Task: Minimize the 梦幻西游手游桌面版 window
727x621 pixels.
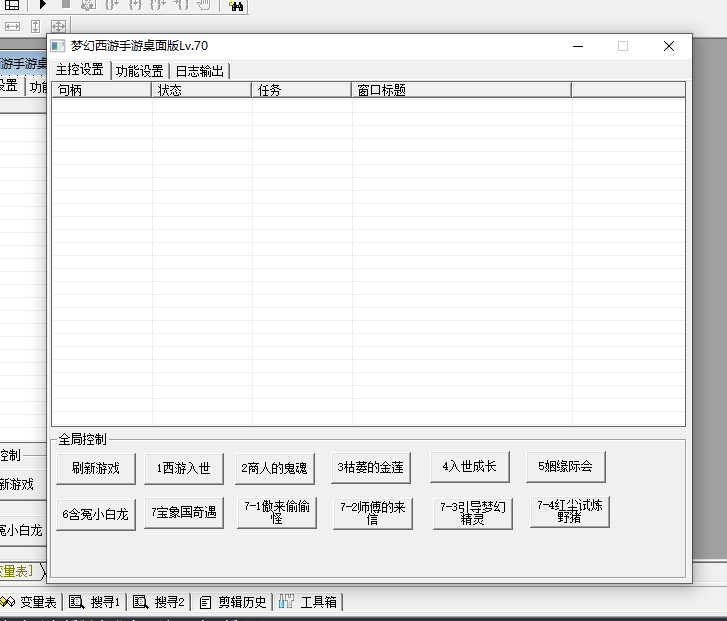Action: [578, 46]
